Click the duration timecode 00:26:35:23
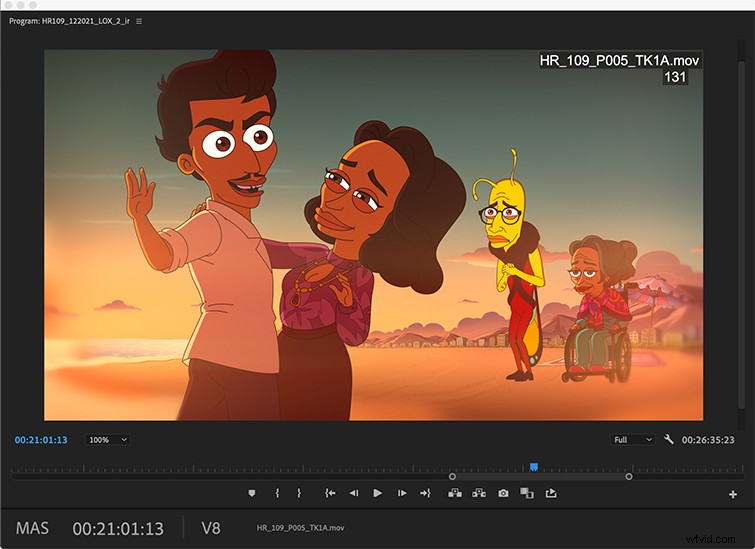The width and height of the screenshot is (755, 549). 708,440
